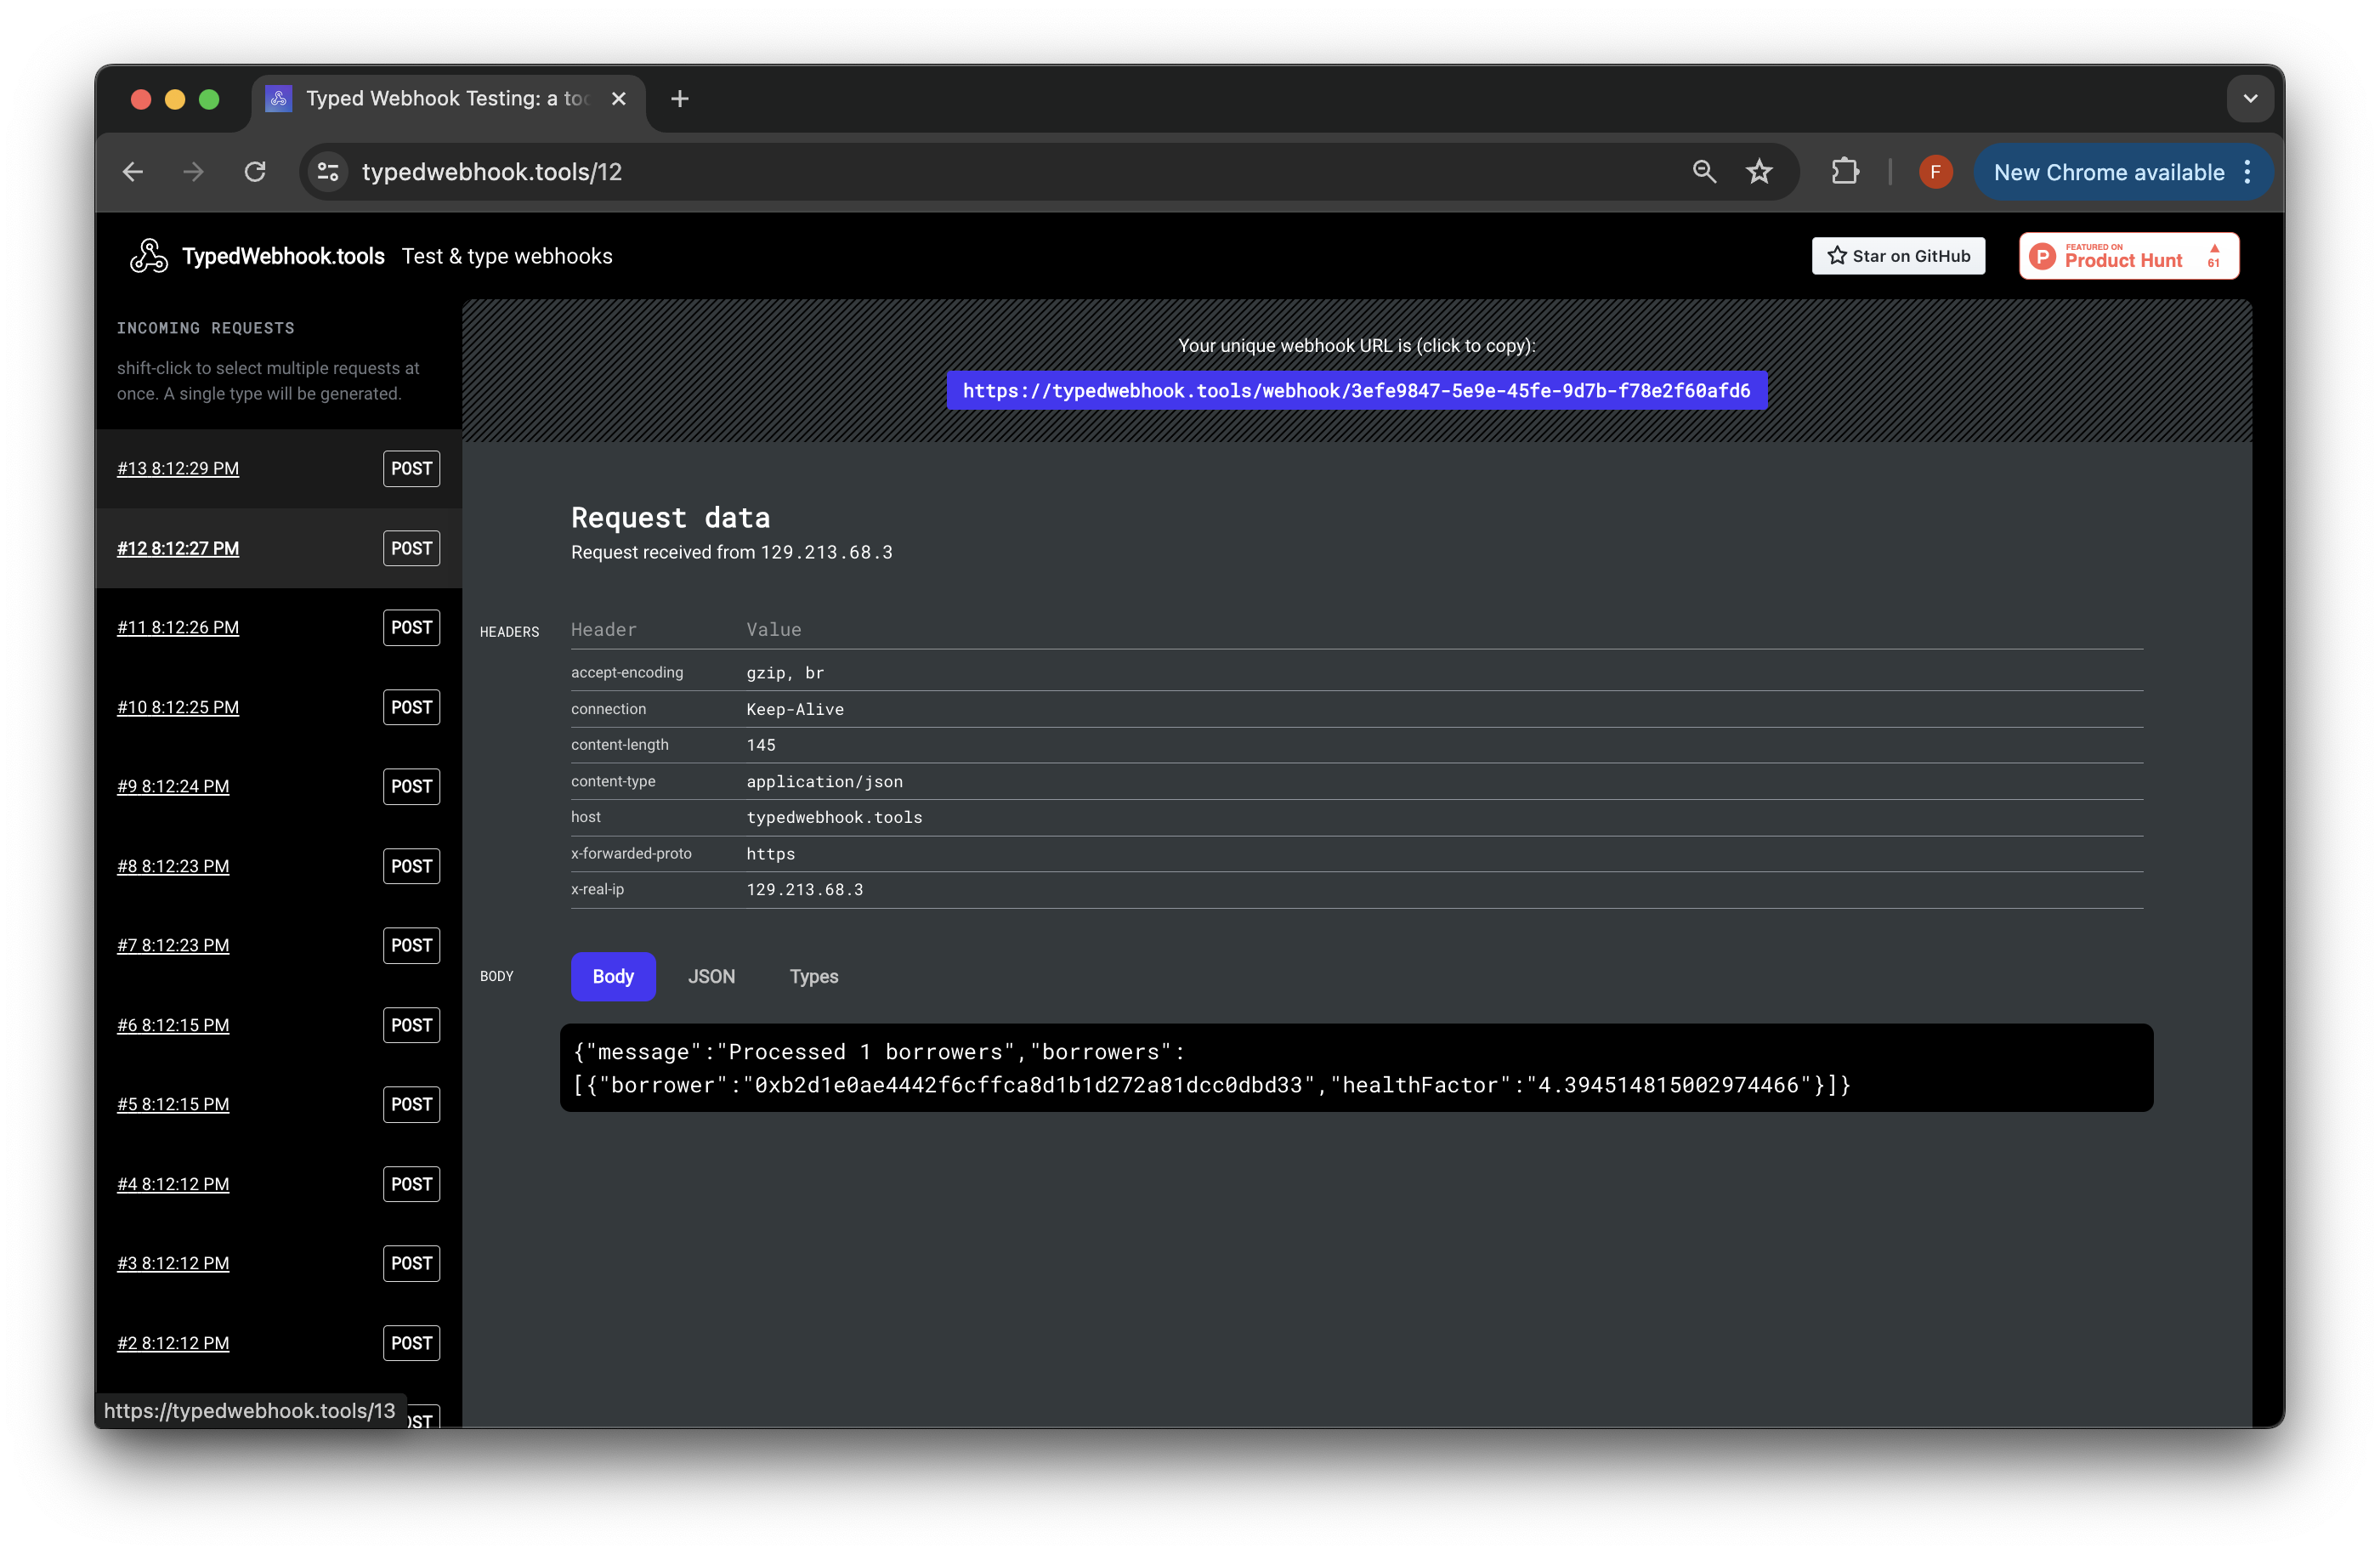Click the request body JSON text block
Screen dimensions: 2380x1554
(x=1356, y=1068)
